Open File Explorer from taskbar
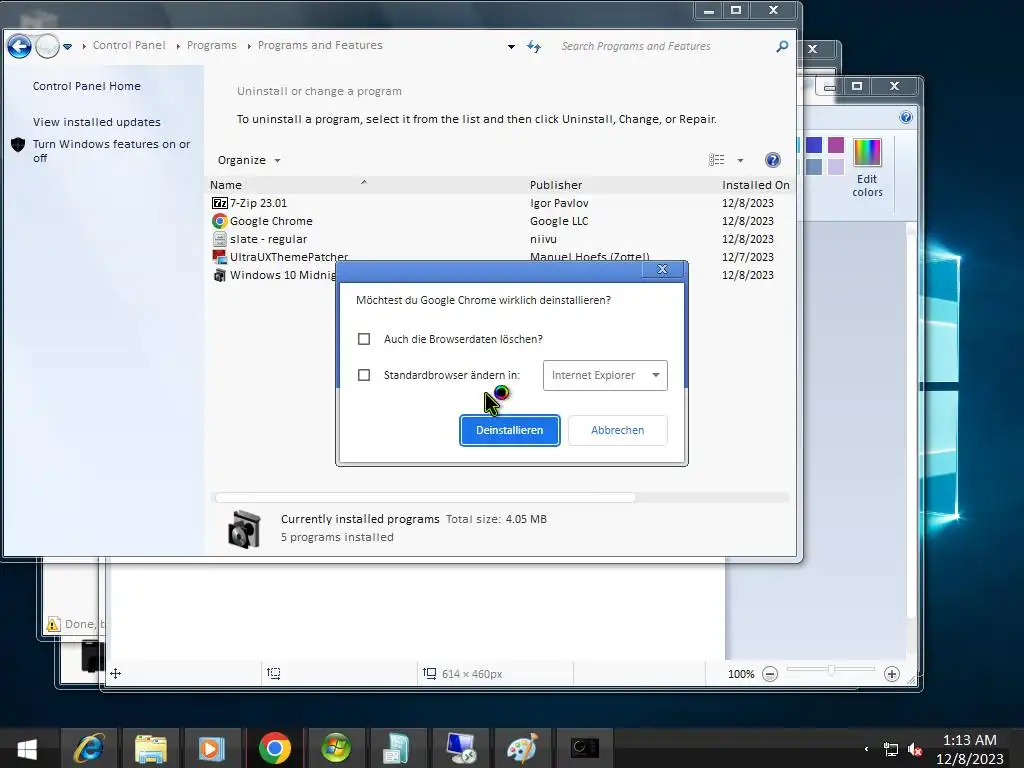The height and width of the screenshot is (768, 1024). [151, 748]
